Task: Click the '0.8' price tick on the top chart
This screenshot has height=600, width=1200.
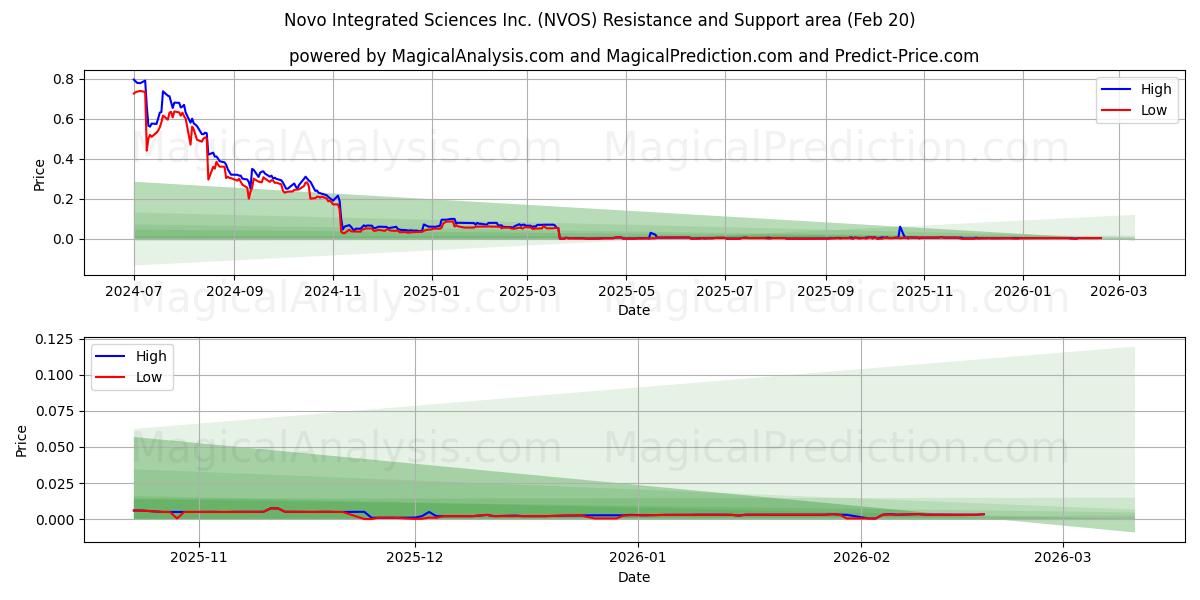Action: point(65,79)
